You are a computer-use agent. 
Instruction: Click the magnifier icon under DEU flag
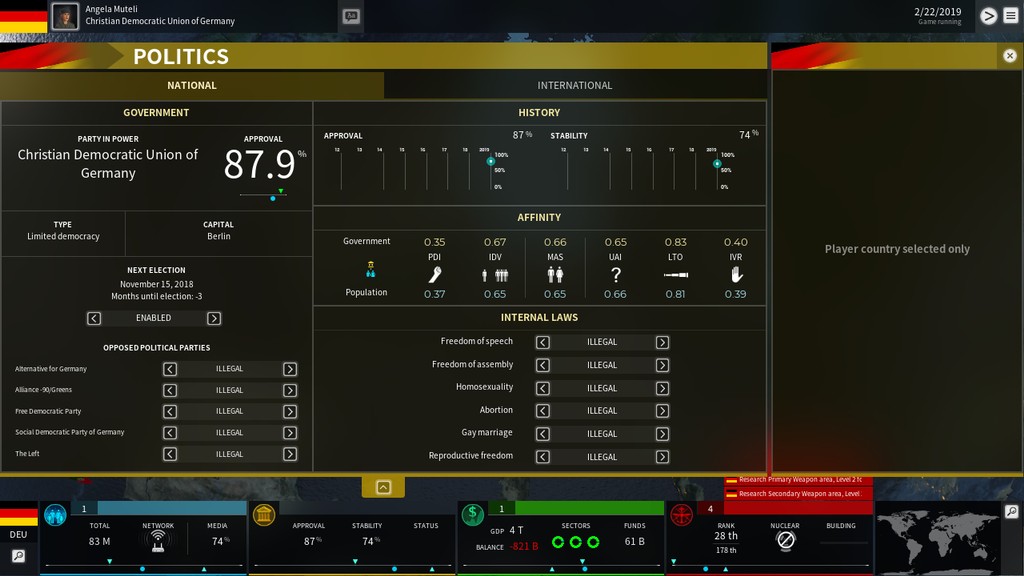tap(18, 556)
